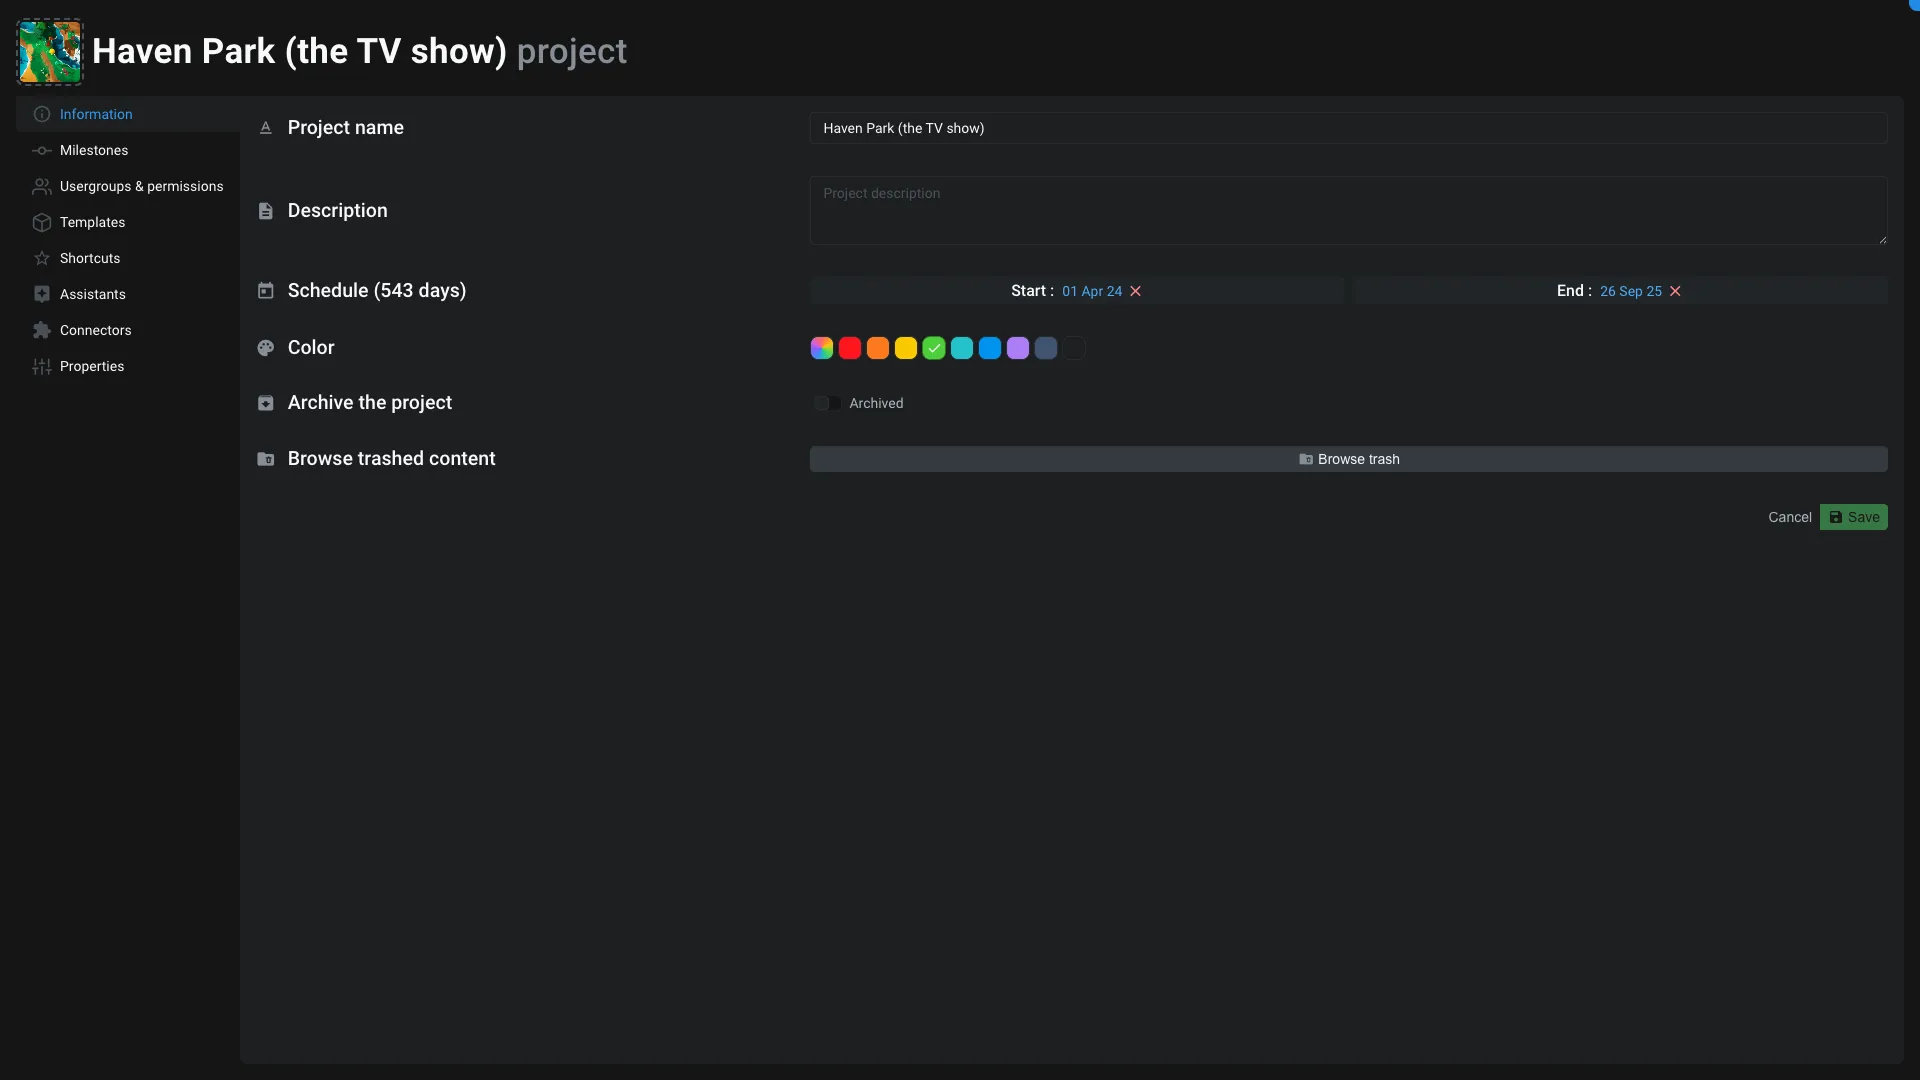This screenshot has height=1080, width=1920.
Task: Expand the Description section
Action: (337, 210)
